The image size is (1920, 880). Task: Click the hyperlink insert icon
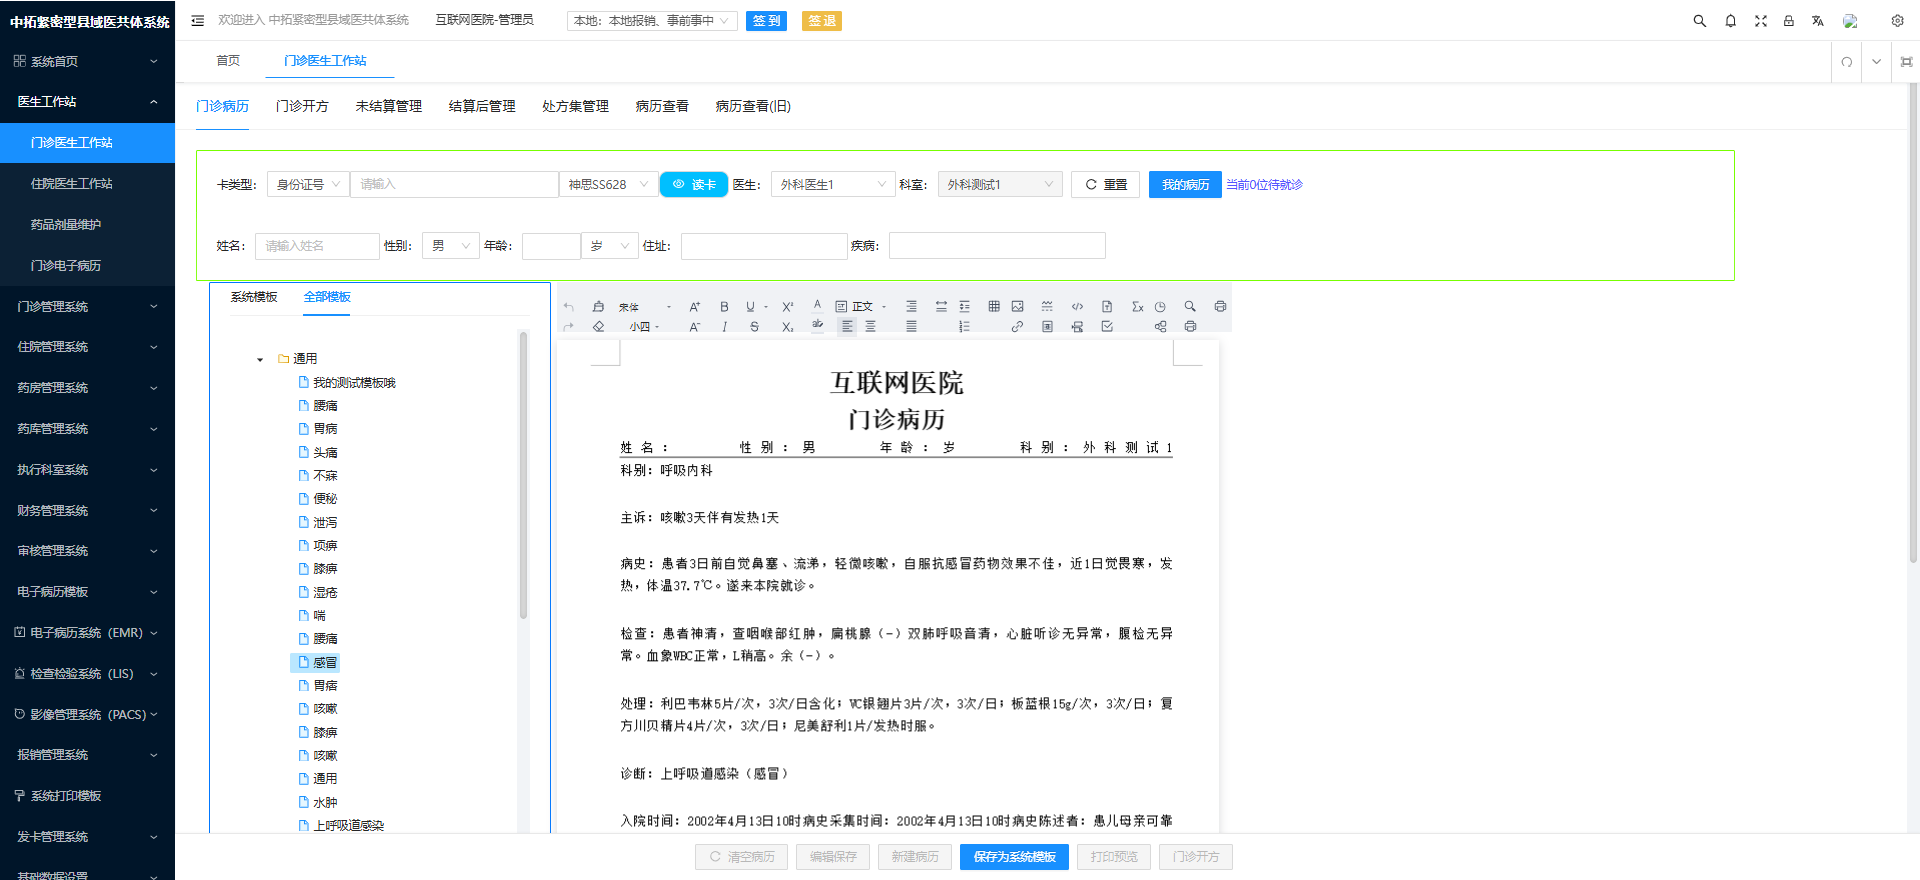pos(1017,326)
